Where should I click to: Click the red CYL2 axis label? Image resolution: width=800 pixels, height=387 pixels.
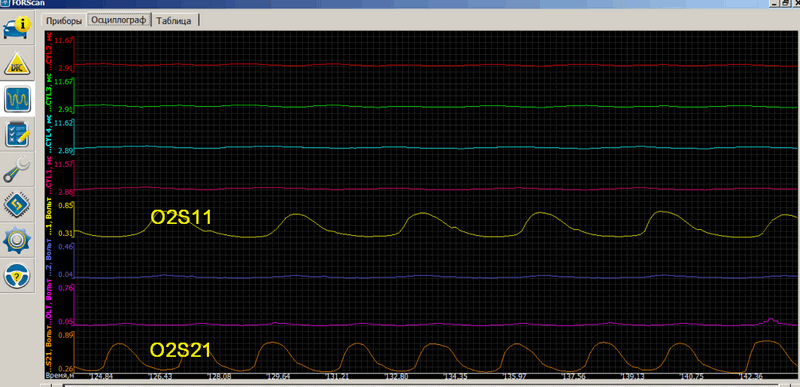coord(49,53)
